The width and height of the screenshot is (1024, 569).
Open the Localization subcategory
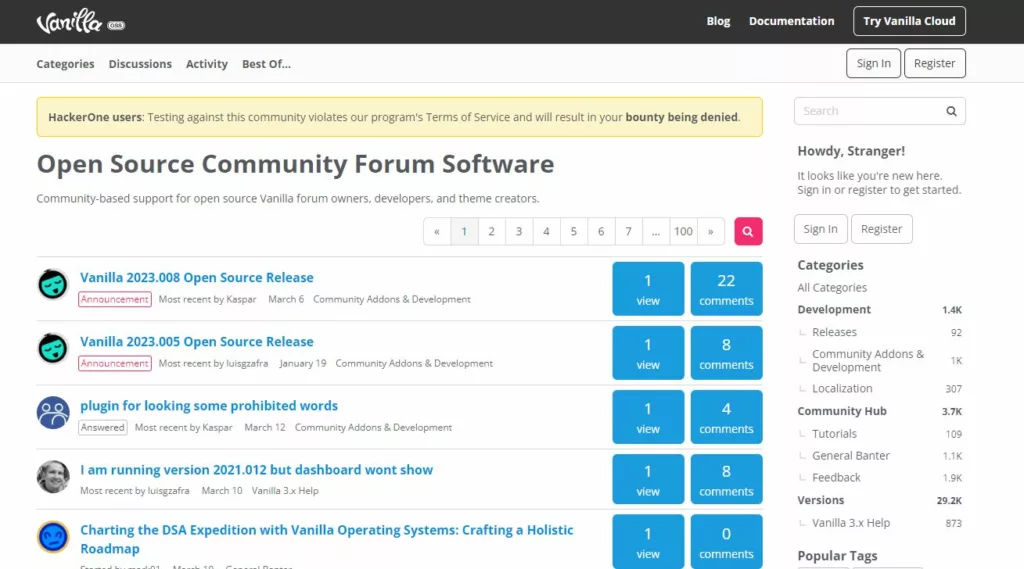tap(842, 389)
